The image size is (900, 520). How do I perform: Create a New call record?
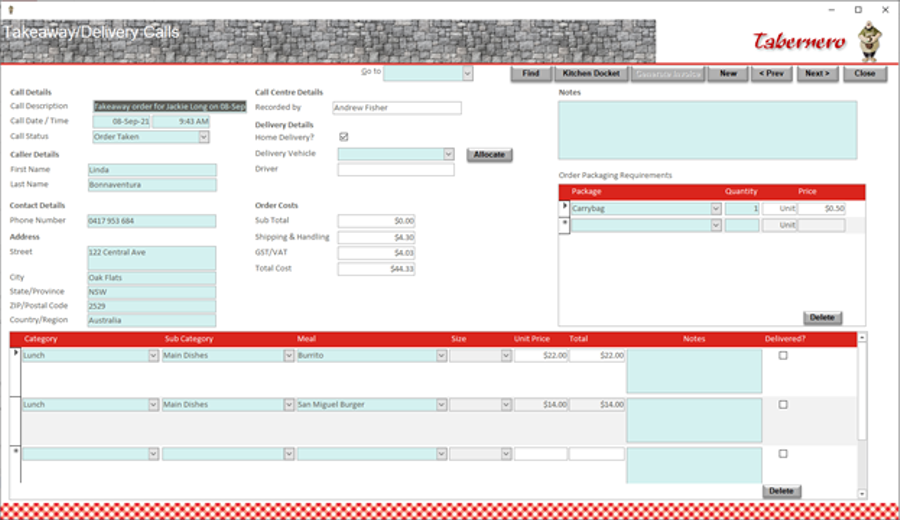click(728, 73)
